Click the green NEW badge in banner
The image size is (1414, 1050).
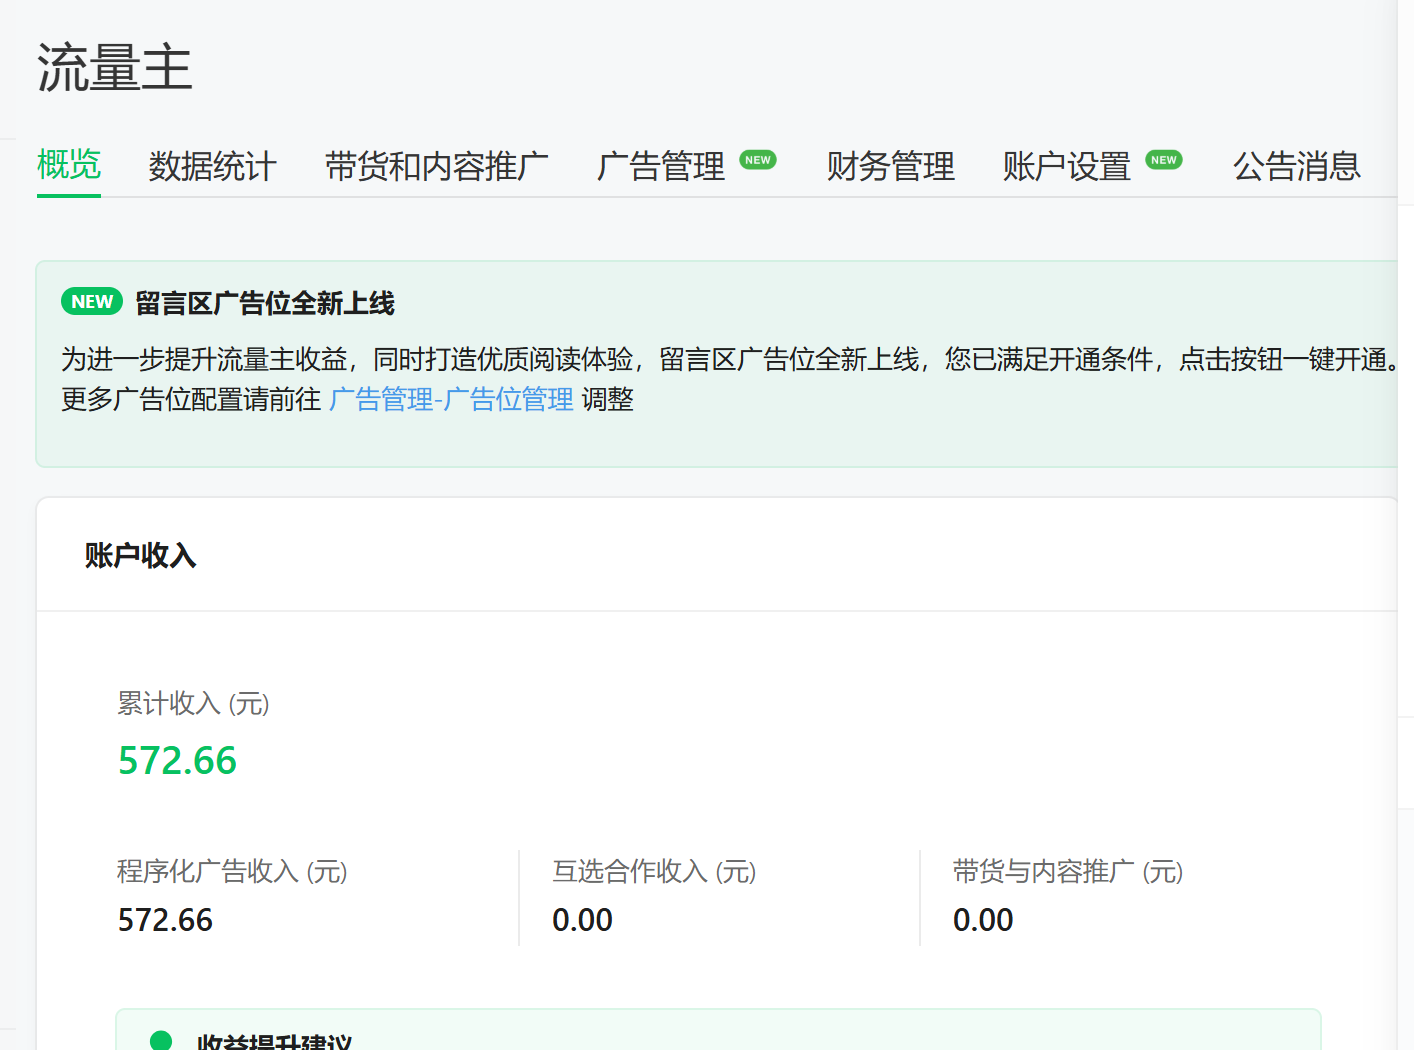coord(92,302)
